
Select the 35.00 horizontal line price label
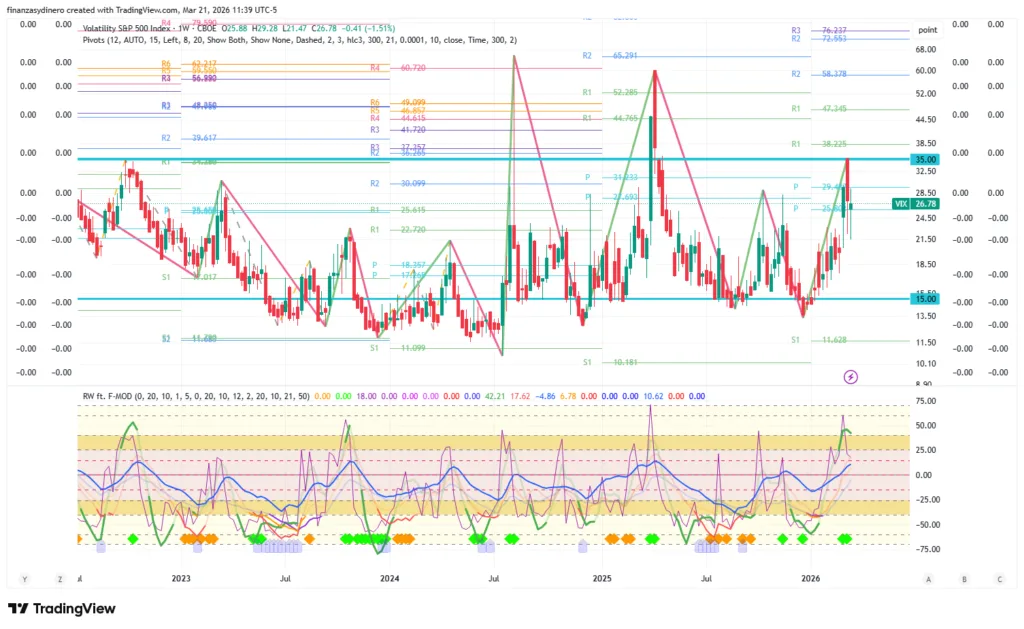pos(924,159)
